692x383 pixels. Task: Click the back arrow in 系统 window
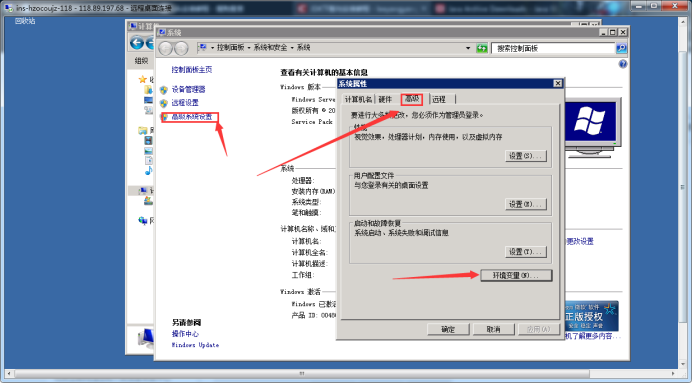tap(165, 48)
